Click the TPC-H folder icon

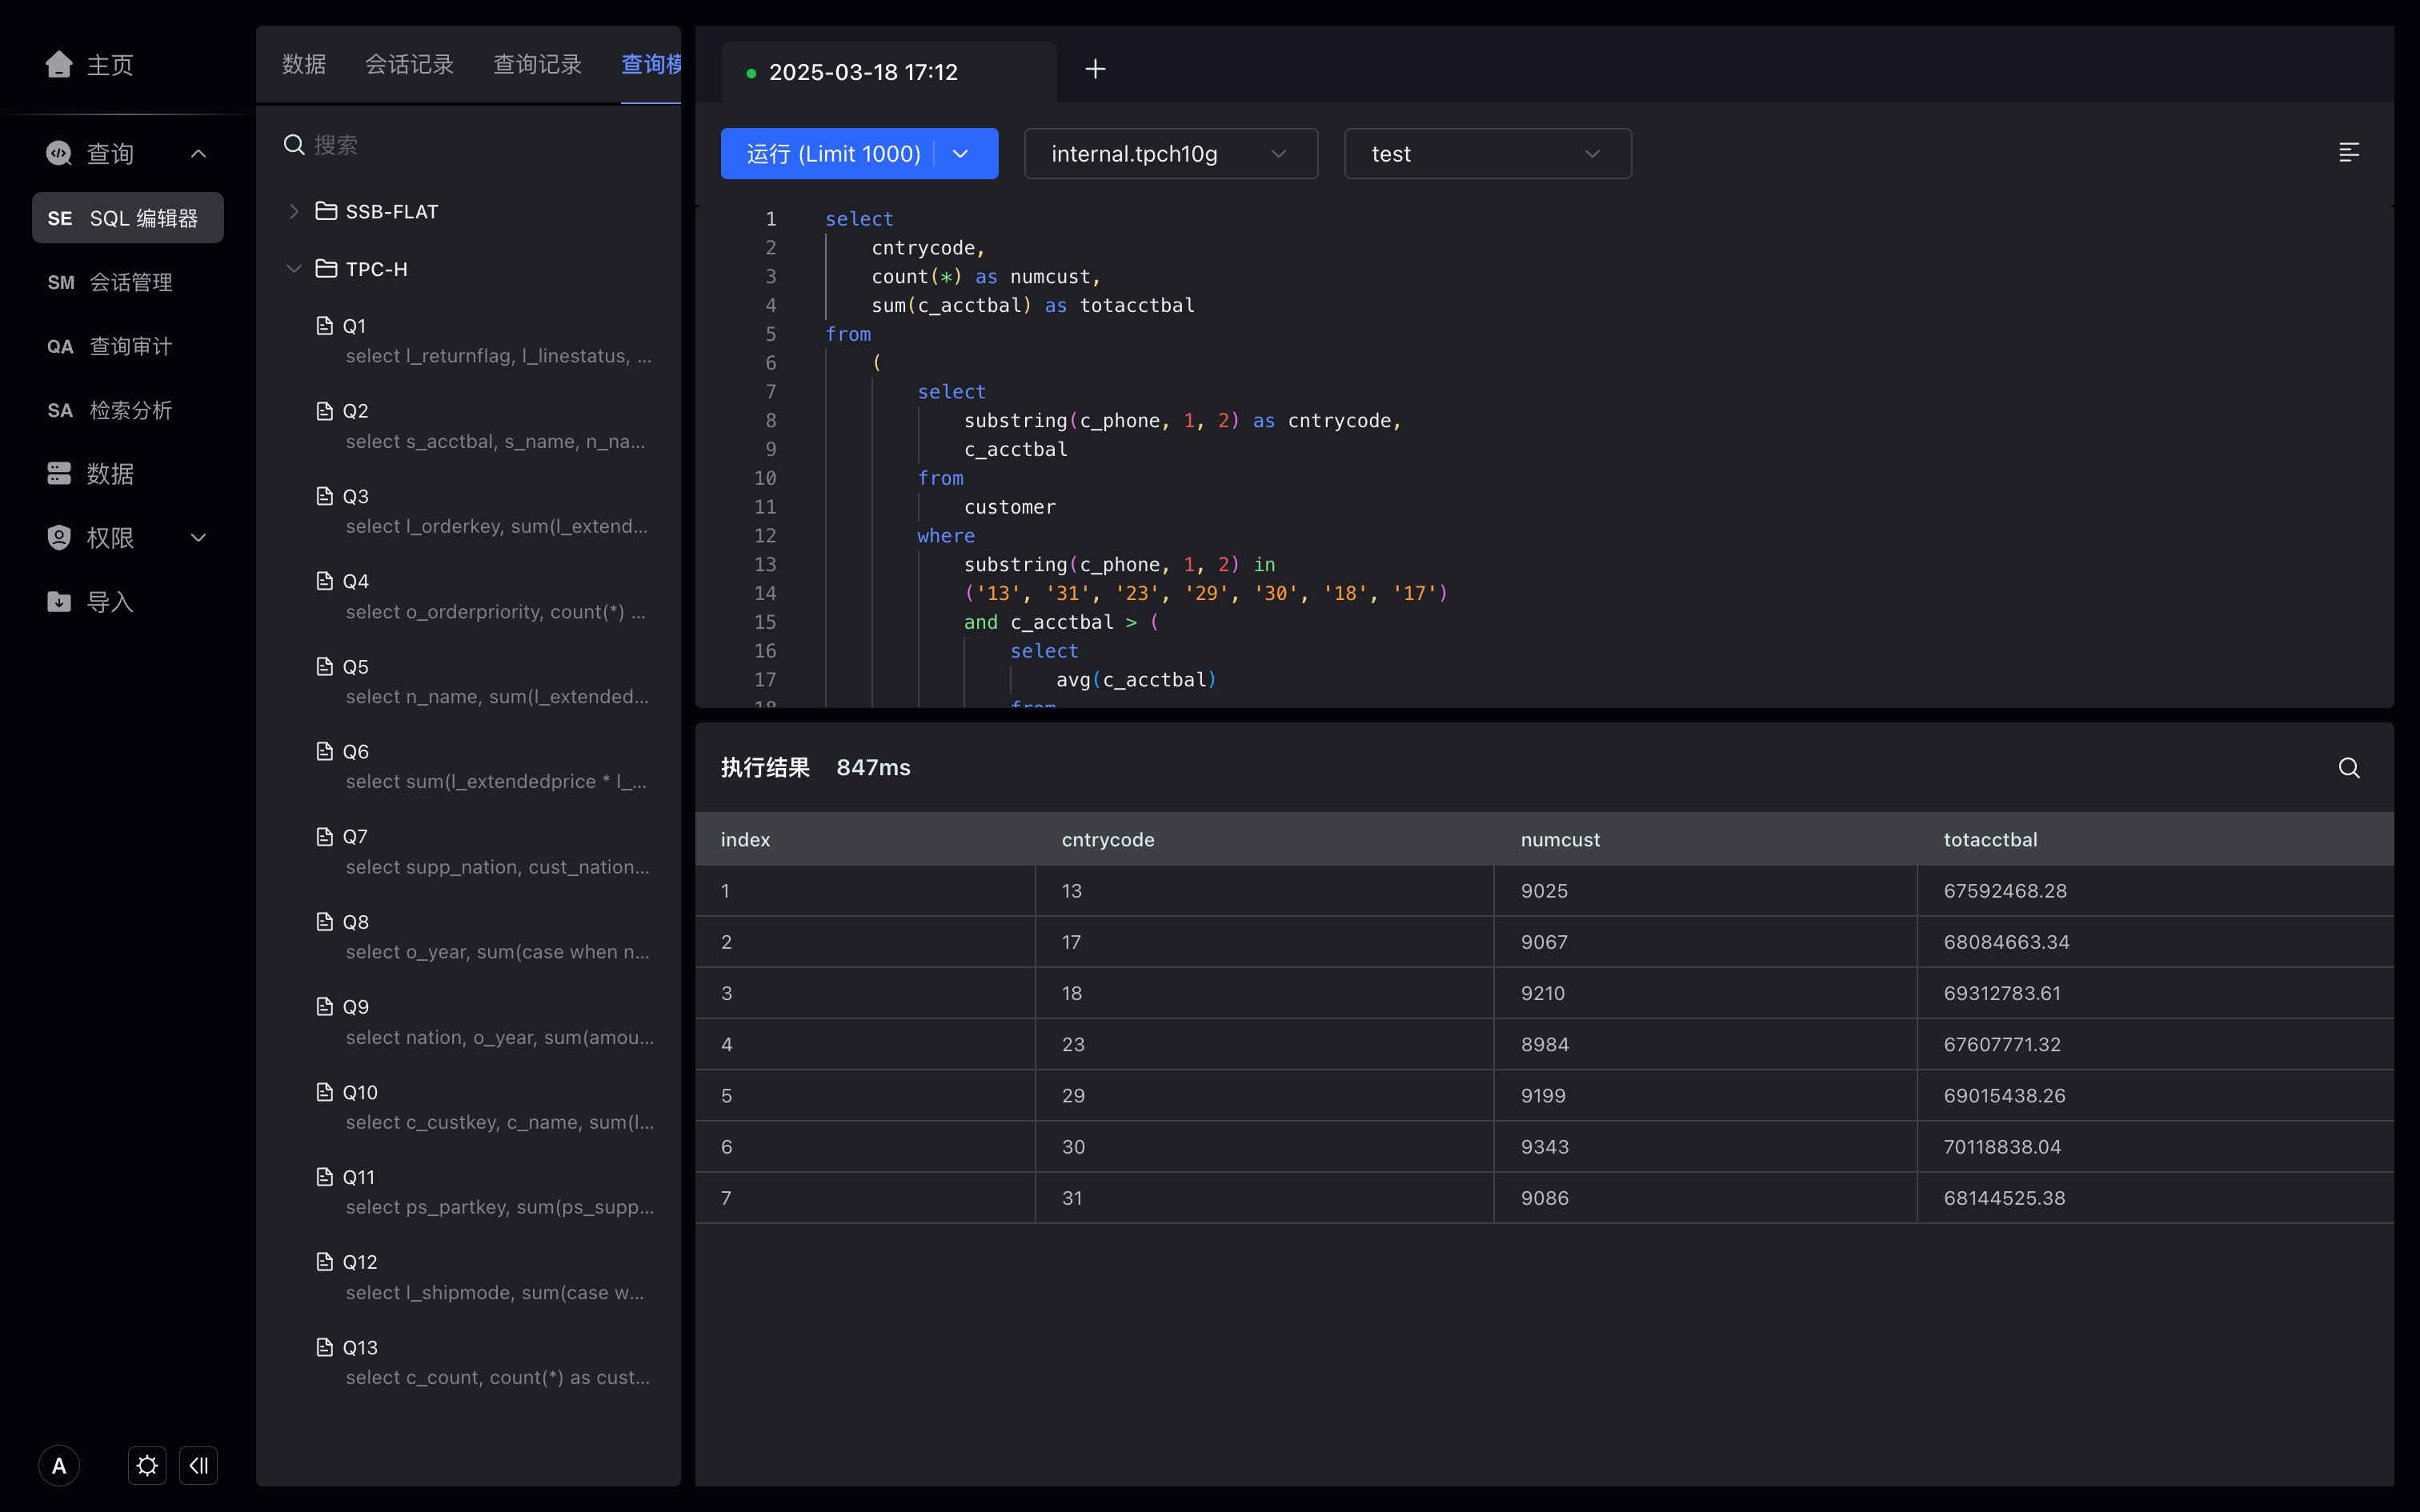coord(326,269)
